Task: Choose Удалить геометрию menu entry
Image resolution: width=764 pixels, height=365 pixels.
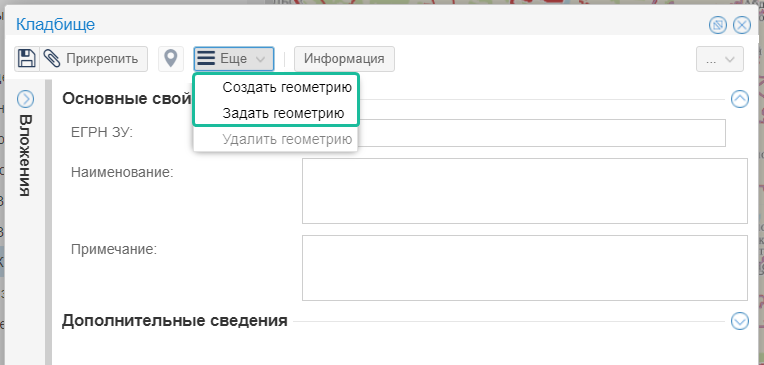Action: pyautogui.click(x=276, y=139)
